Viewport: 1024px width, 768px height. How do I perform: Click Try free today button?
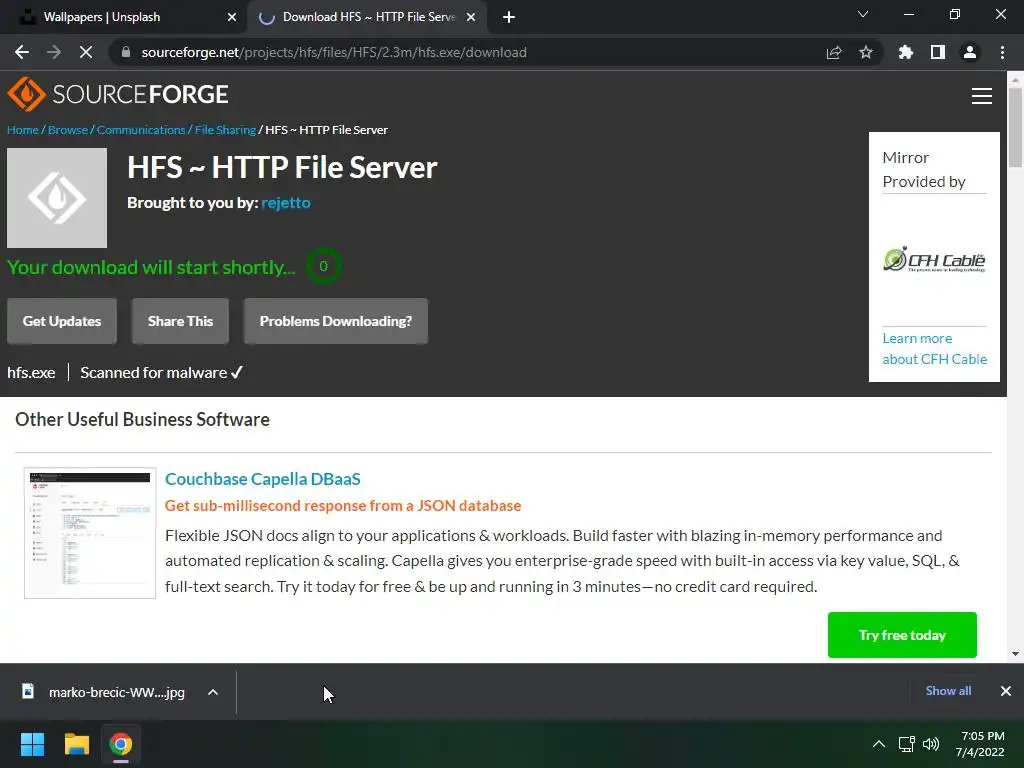(x=902, y=635)
